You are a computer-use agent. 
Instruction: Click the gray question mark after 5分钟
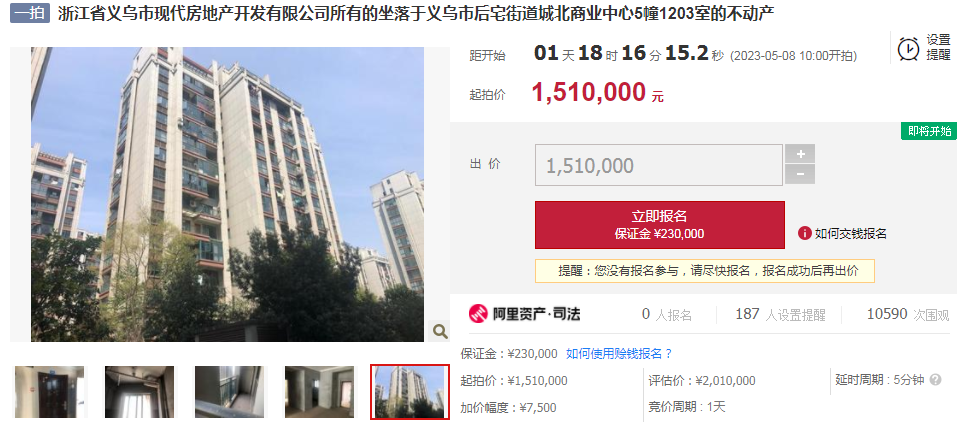tap(935, 380)
